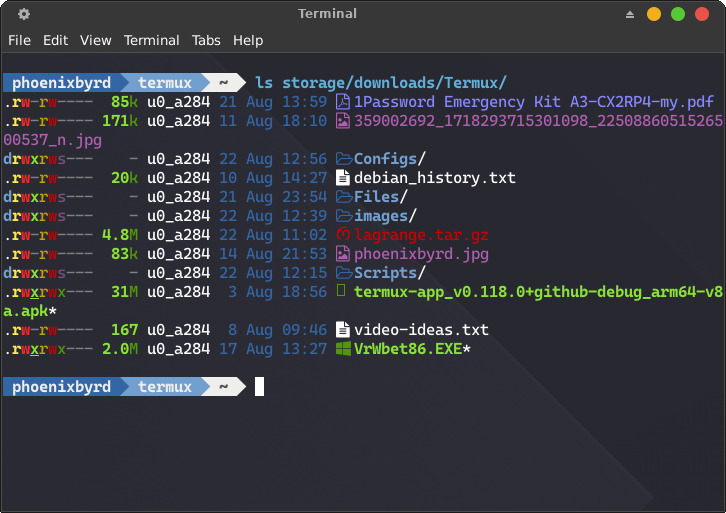Maximize window with green button
This screenshot has height=513, width=726.
678,14
